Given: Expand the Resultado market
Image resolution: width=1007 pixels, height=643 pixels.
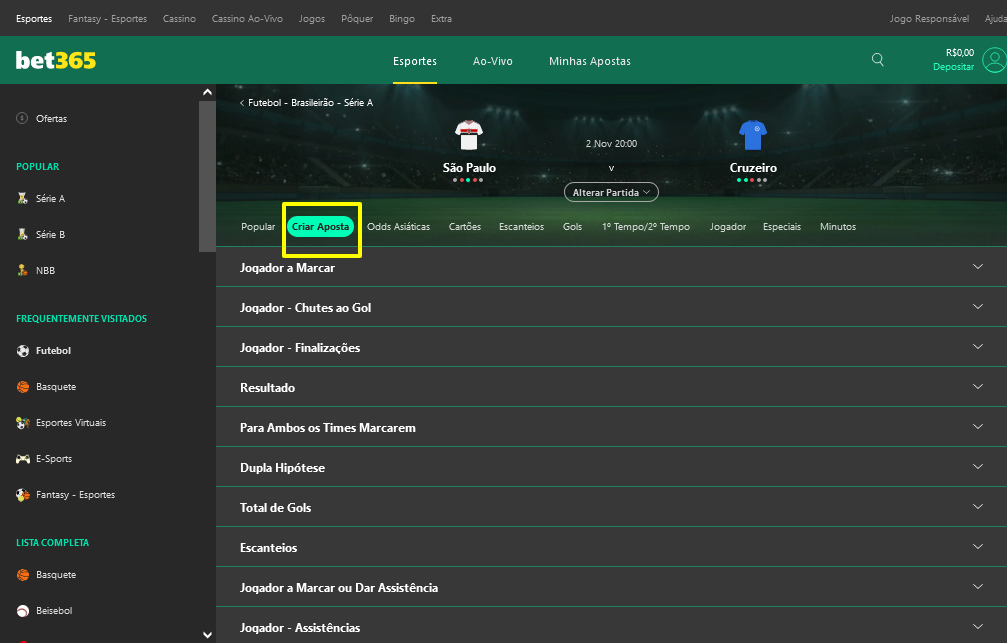Looking at the screenshot, I should (611, 387).
